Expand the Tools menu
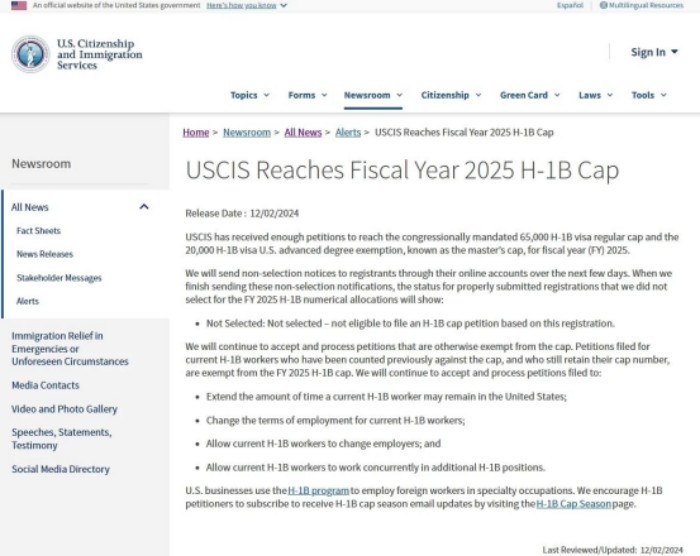Image resolution: width=700 pixels, height=556 pixels. 648,95
